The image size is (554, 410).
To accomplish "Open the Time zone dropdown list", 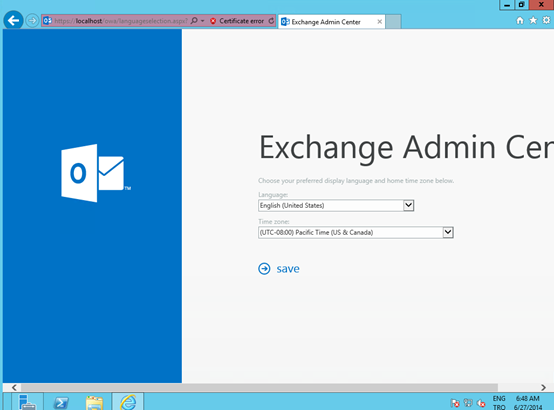I will (356, 232).
